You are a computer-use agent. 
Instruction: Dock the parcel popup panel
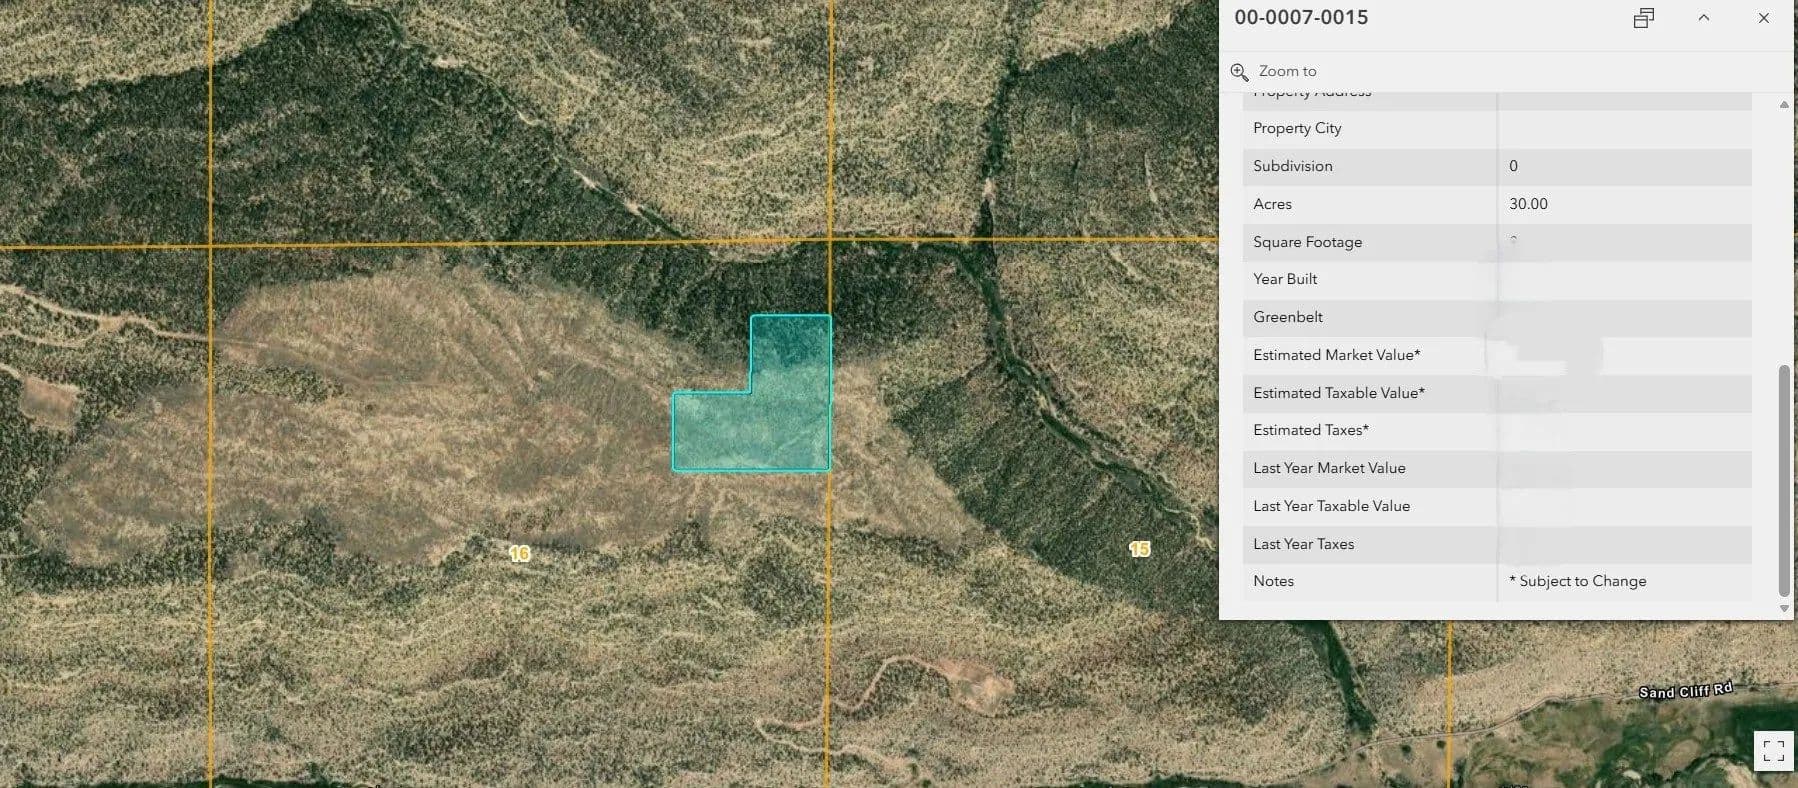pyautogui.click(x=1643, y=18)
